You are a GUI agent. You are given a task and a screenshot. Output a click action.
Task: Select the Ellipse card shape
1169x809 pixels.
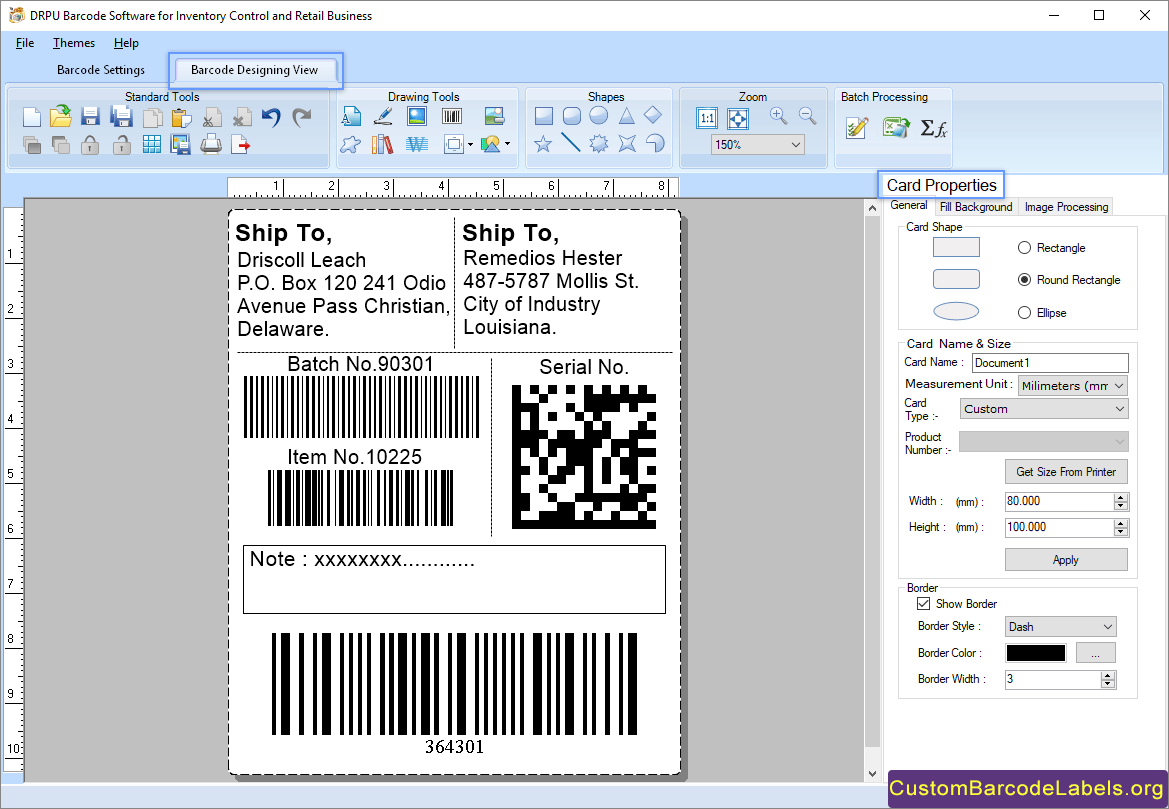tap(1024, 312)
